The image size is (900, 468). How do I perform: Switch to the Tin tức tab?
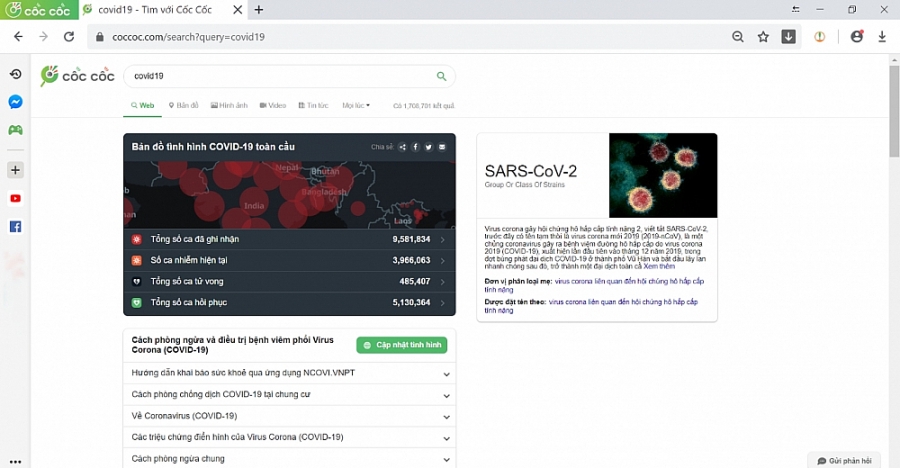point(314,105)
